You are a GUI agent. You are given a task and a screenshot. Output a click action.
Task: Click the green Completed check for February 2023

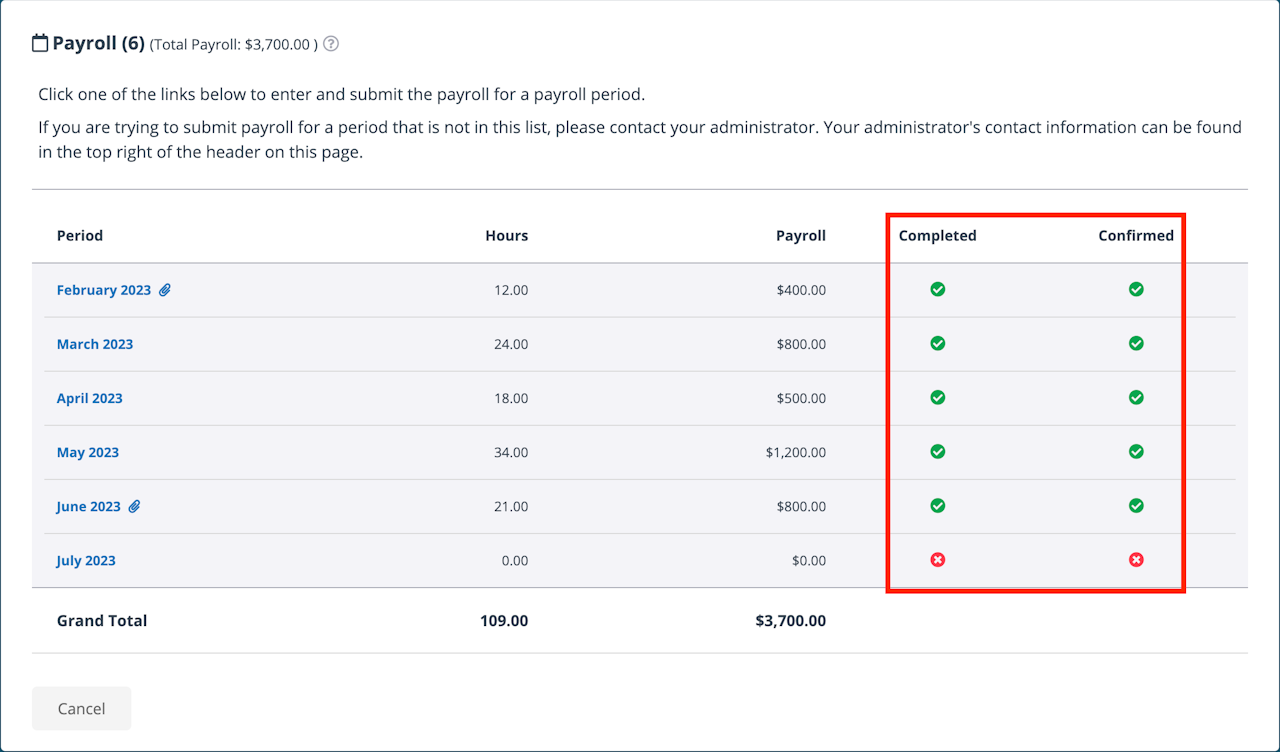point(937,290)
